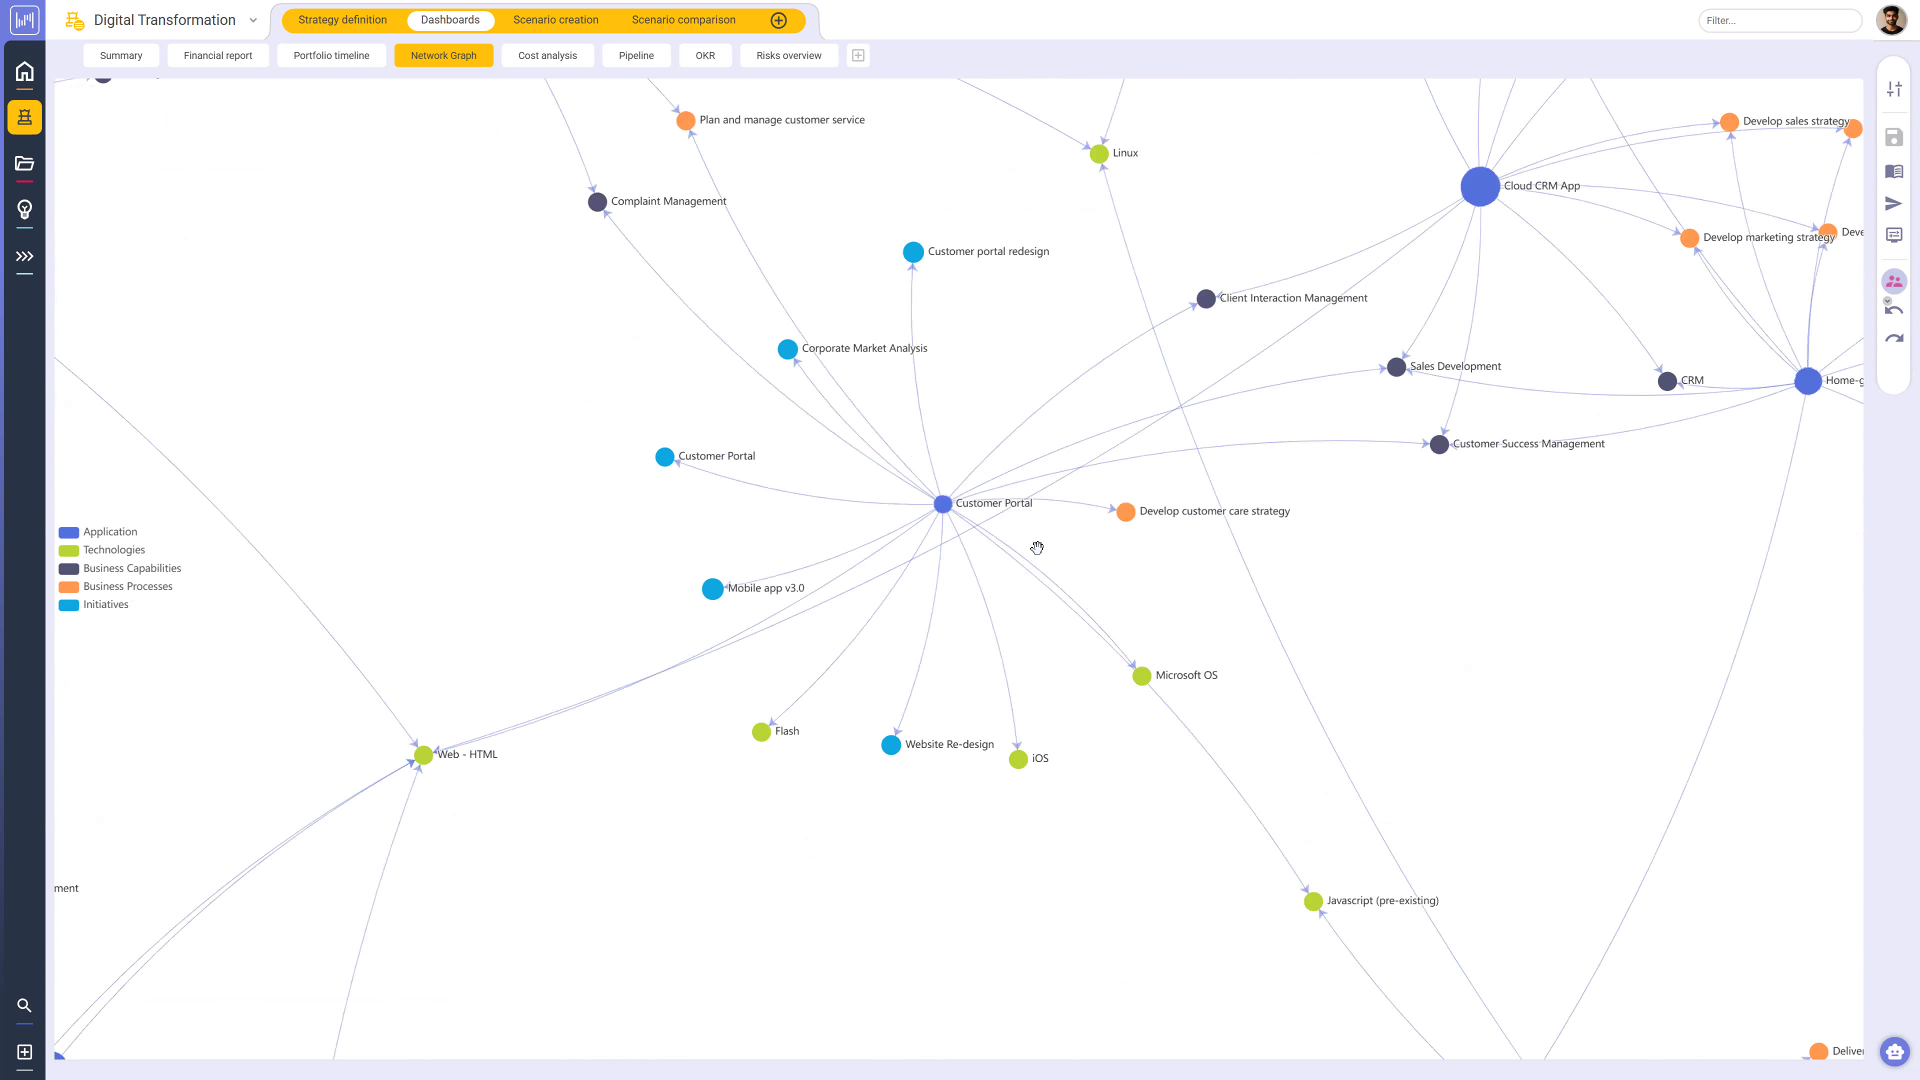Save the network graph with floppy disk icon

pos(1894,137)
